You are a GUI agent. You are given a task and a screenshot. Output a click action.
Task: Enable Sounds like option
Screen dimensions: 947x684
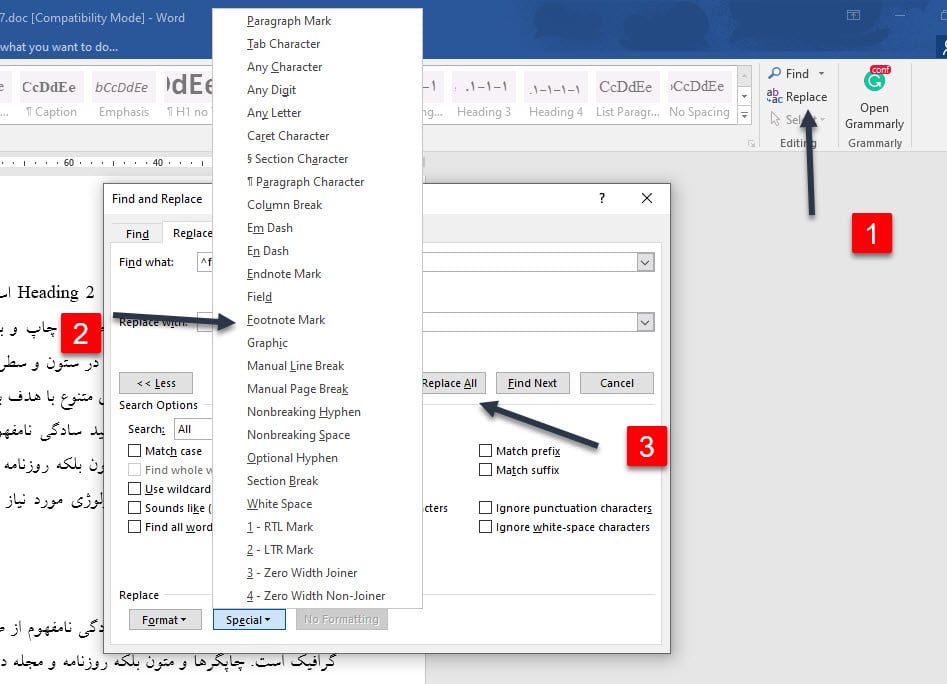pyautogui.click(x=135, y=508)
